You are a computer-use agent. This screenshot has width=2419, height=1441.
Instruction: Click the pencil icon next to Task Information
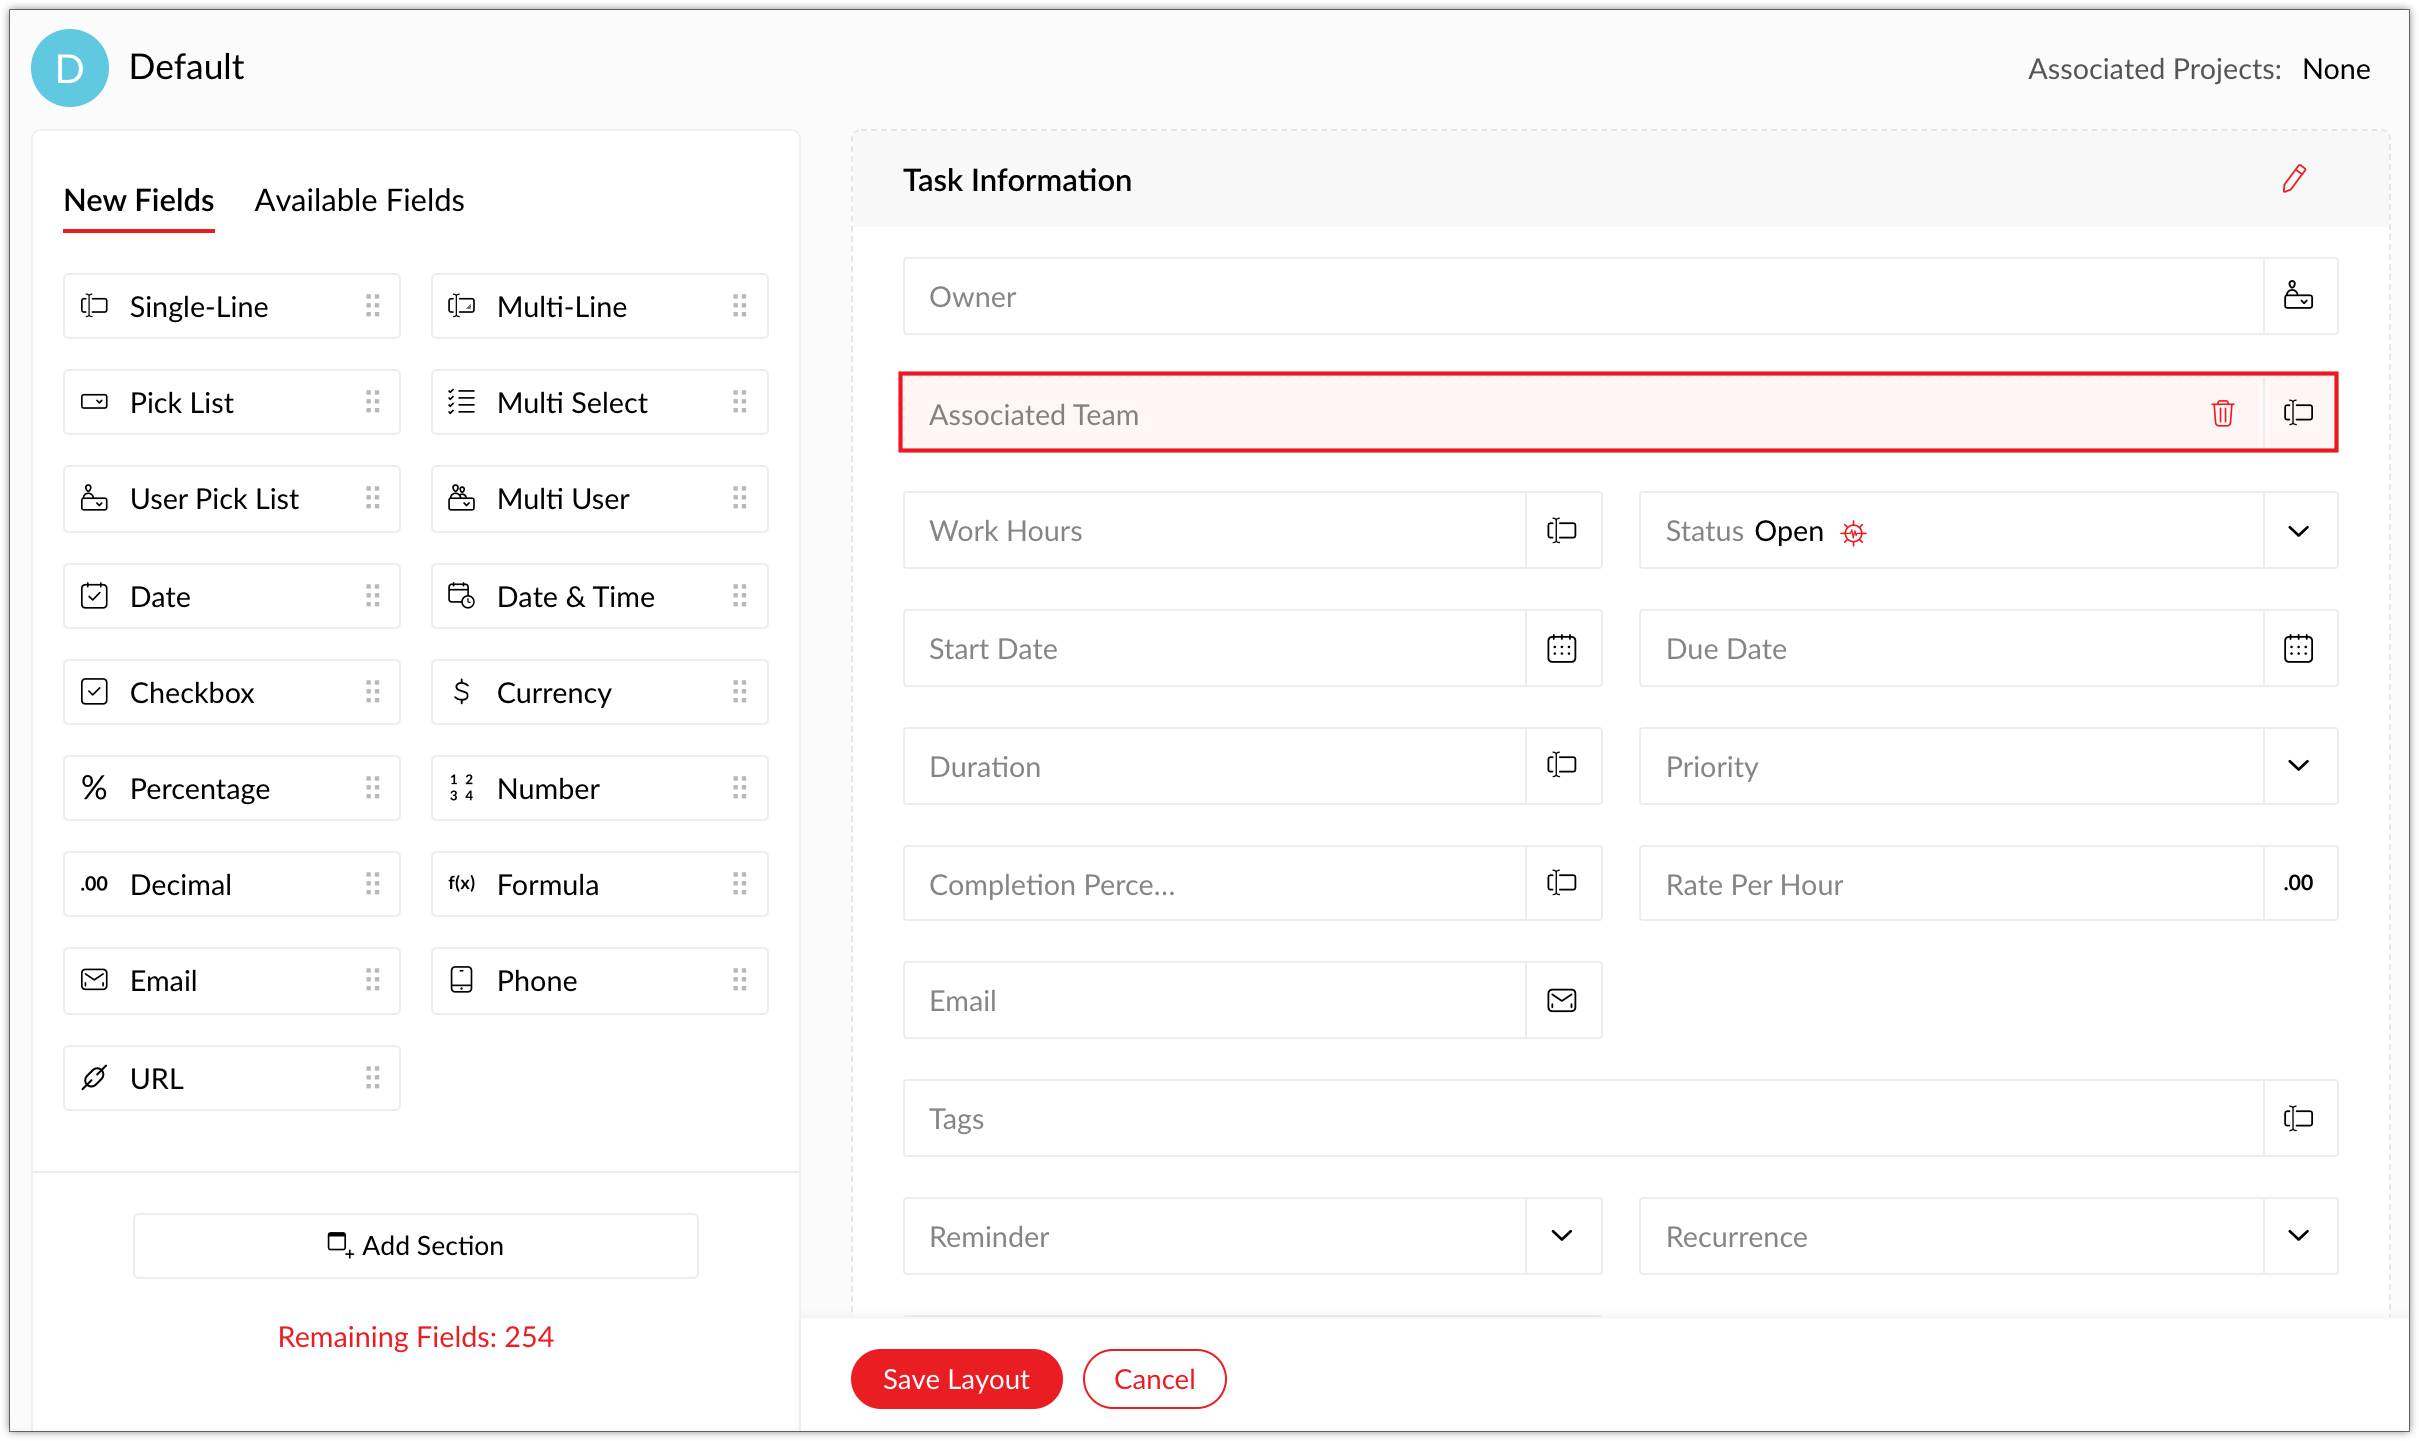2294,179
